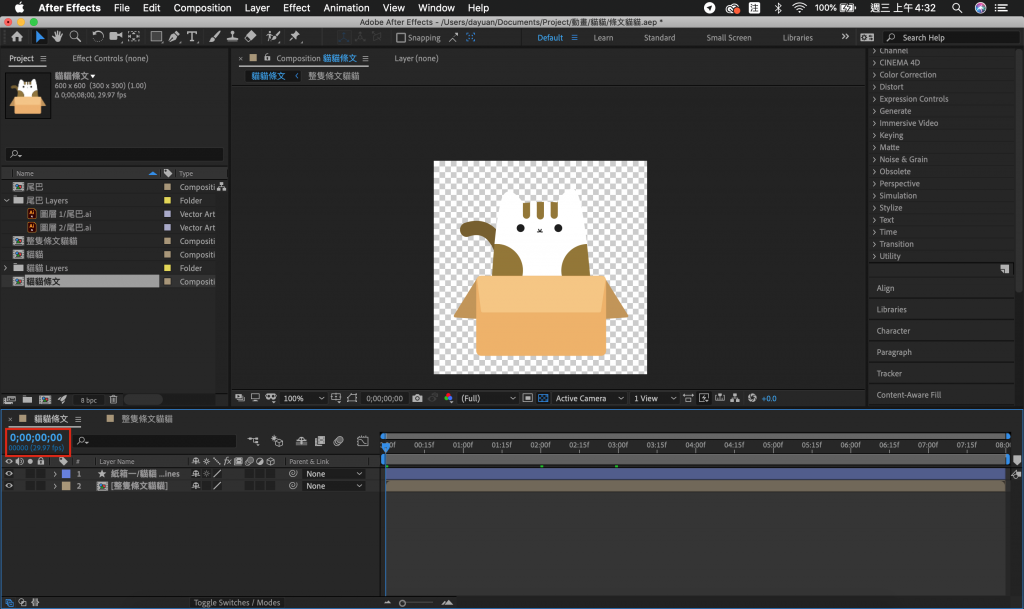The height and width of the screenshot is (609, 1024).
Task: Open the Active Camera dropdown
Action: coord(587,398)
